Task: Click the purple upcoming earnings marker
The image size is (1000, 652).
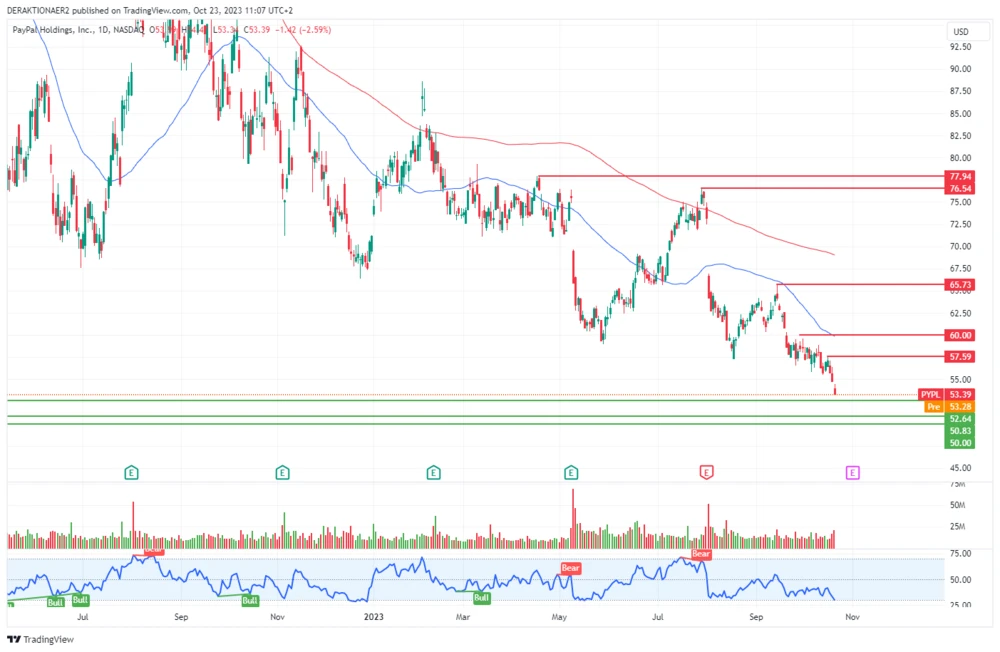Action: pyautogui.click(x=853, y=471)
